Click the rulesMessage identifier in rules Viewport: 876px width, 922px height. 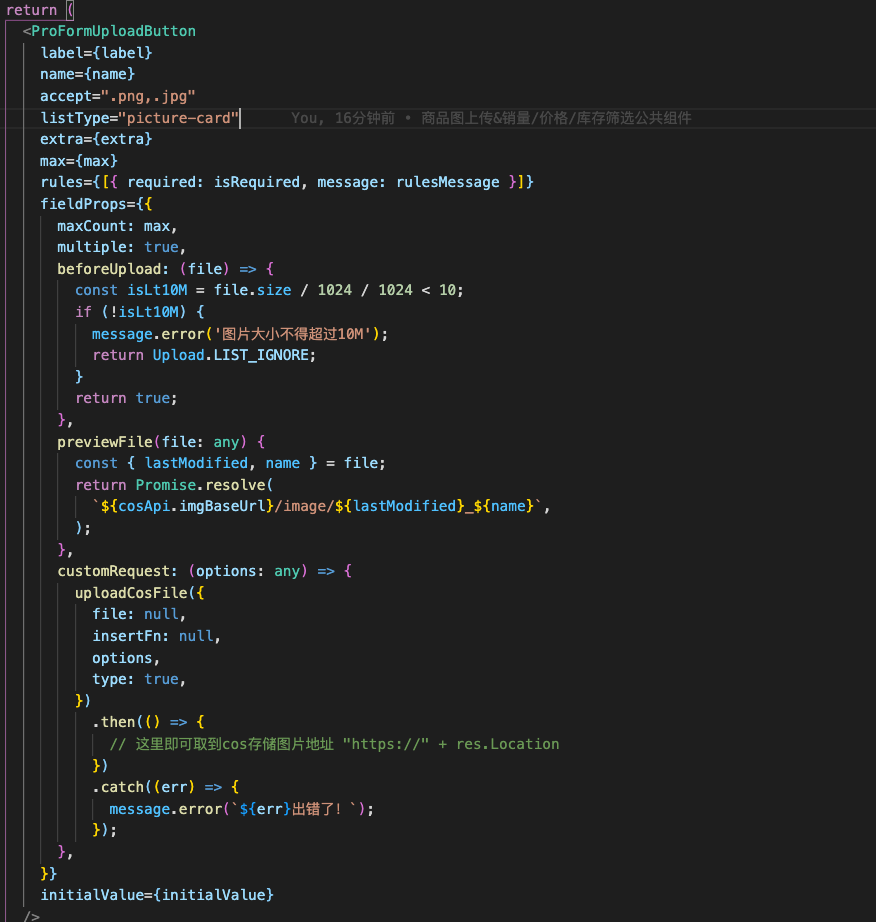click(448, 182)
